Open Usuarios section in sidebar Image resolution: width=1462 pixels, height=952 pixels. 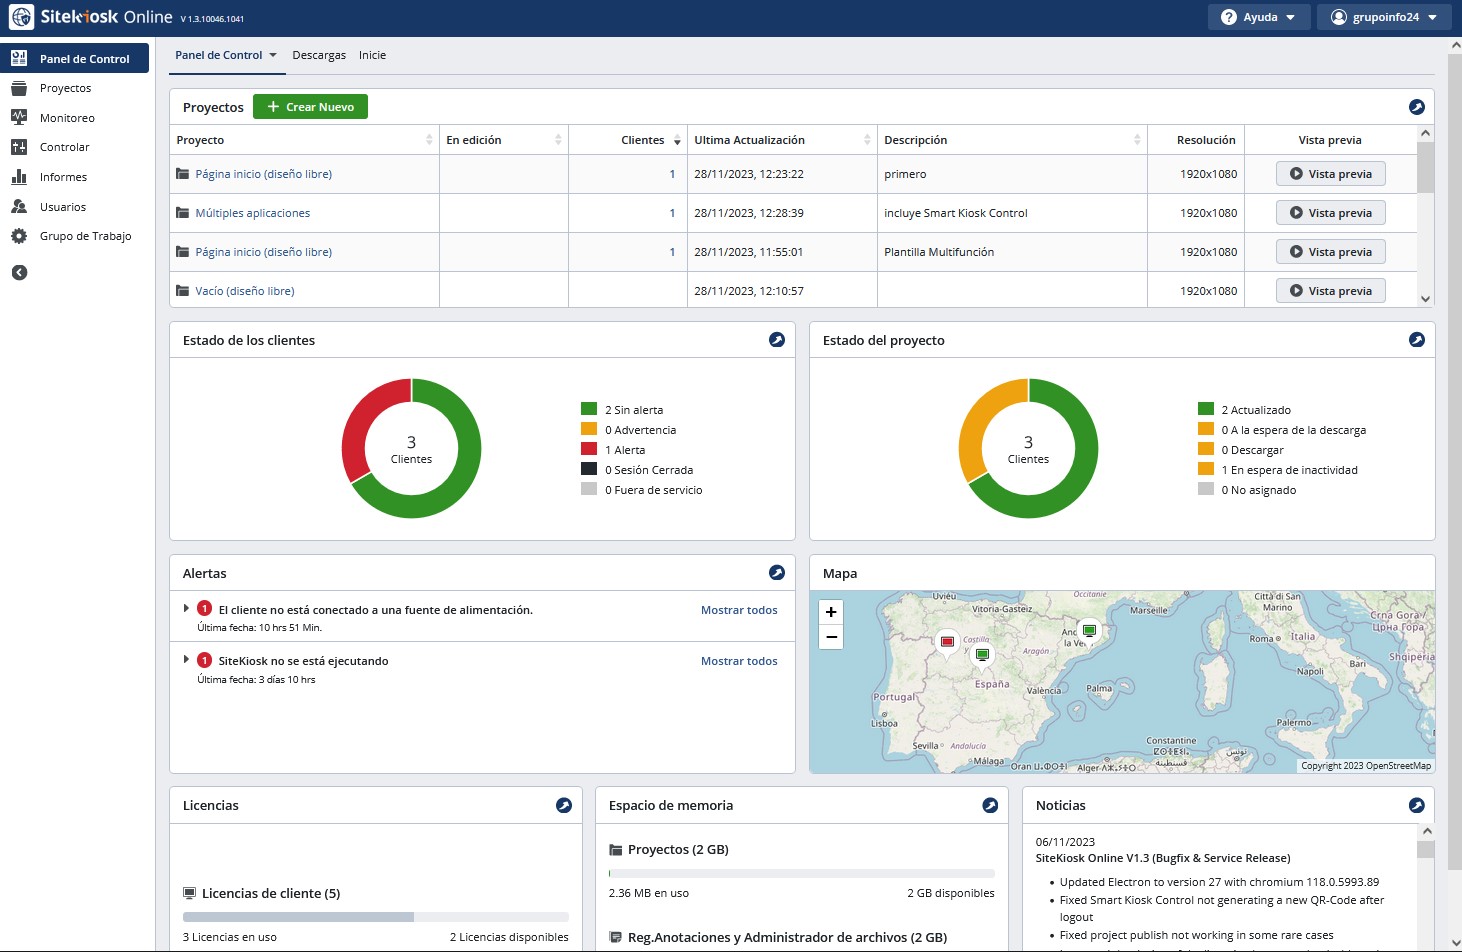click(x=62, y=207)
